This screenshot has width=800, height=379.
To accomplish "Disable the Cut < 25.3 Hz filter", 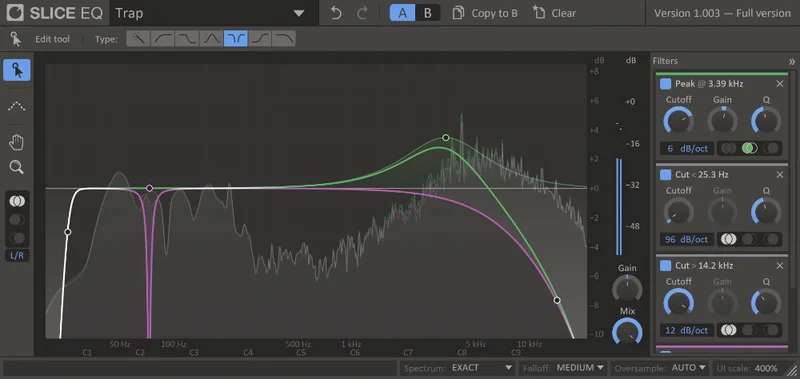I will coord(665,175).
